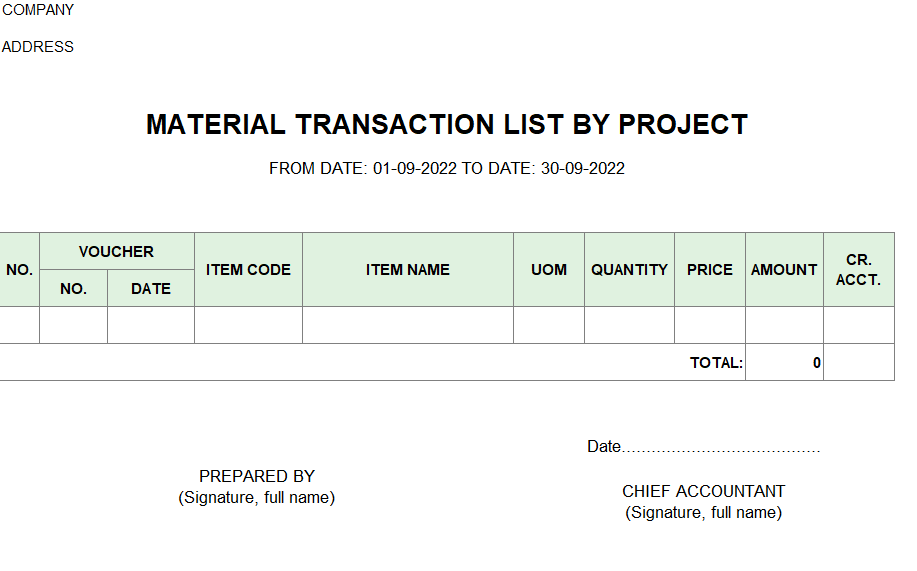
Task: Select the AMOUNT column header
Action: coord(784,270)
